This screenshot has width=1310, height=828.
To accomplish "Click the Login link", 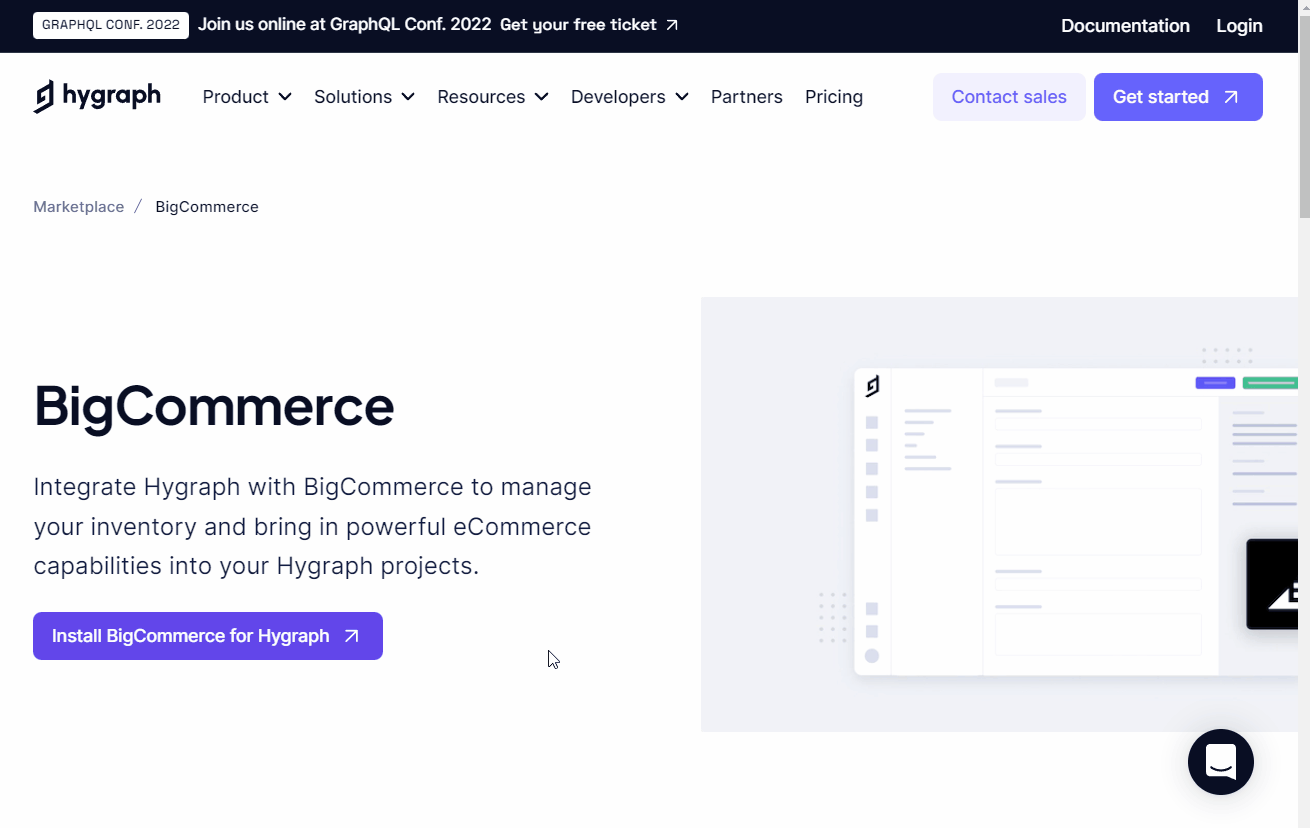I will [x=1239, y=25].
